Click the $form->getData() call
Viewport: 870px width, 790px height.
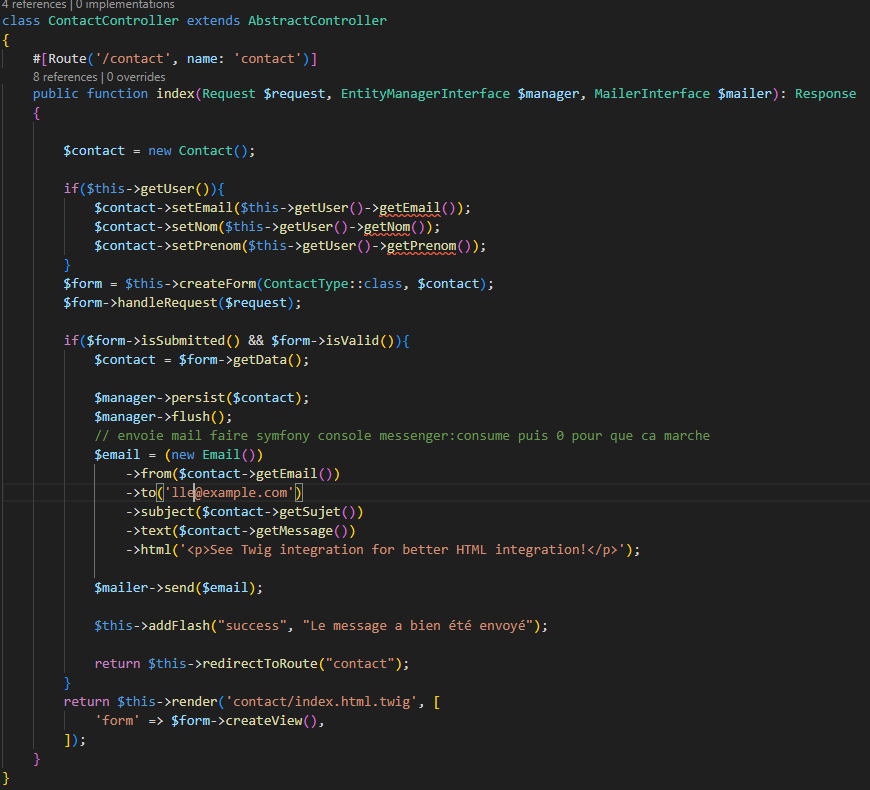[244, 360]
